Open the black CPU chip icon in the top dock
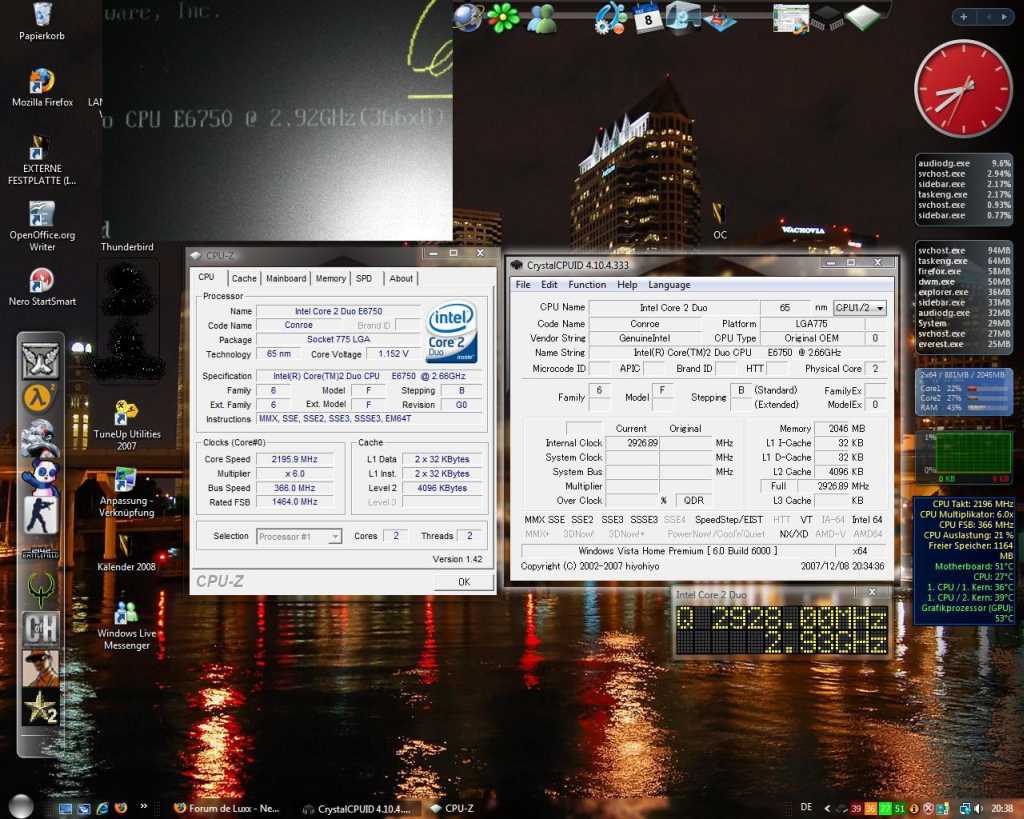Screen dimensions: 1024x819 (x=826, y=18)
